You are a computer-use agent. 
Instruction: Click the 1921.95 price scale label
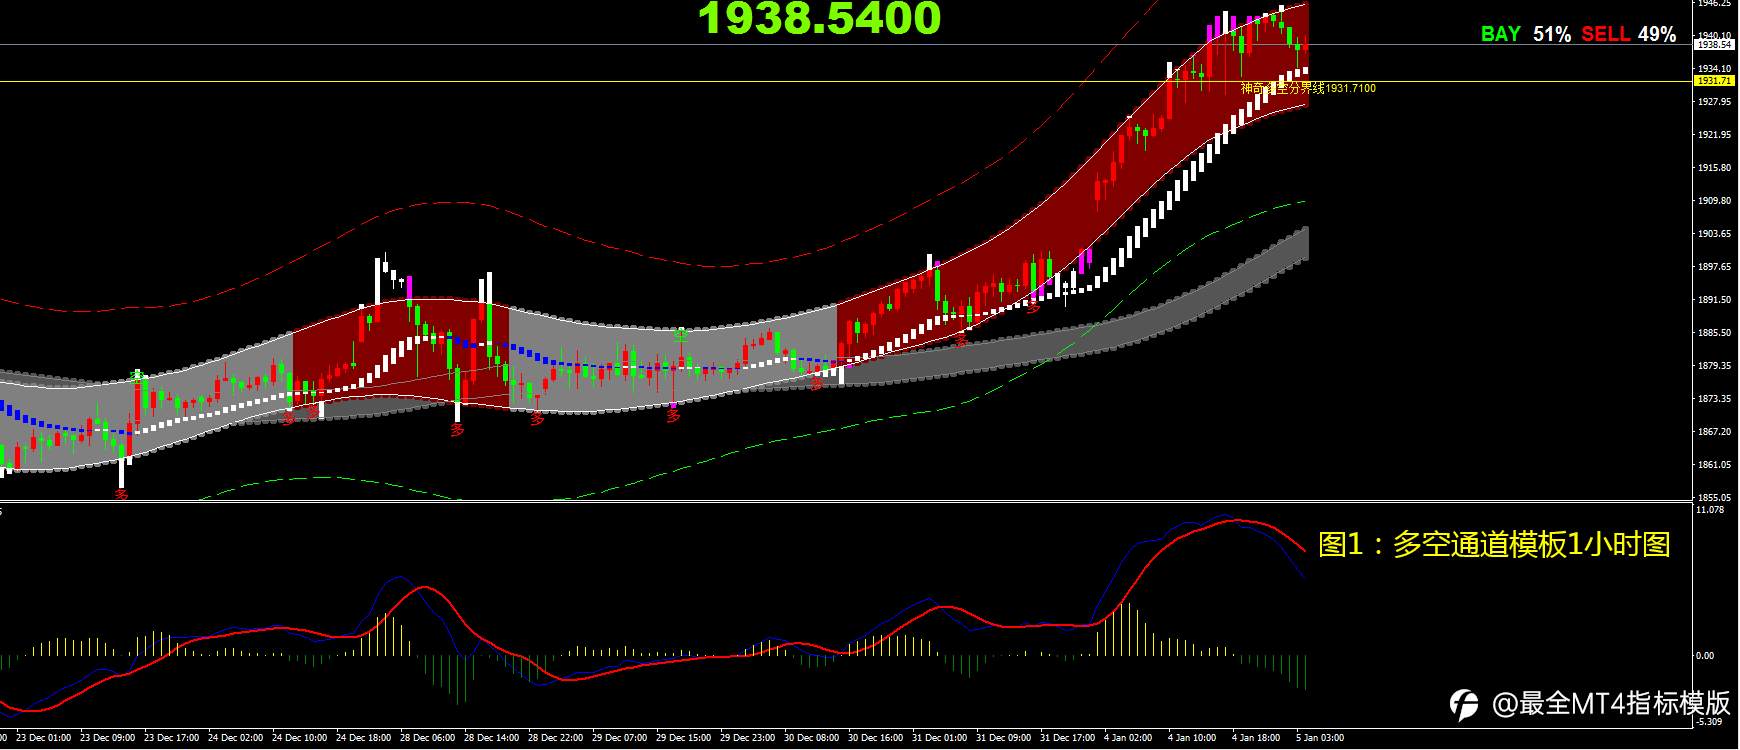(x=1714, y=134)
